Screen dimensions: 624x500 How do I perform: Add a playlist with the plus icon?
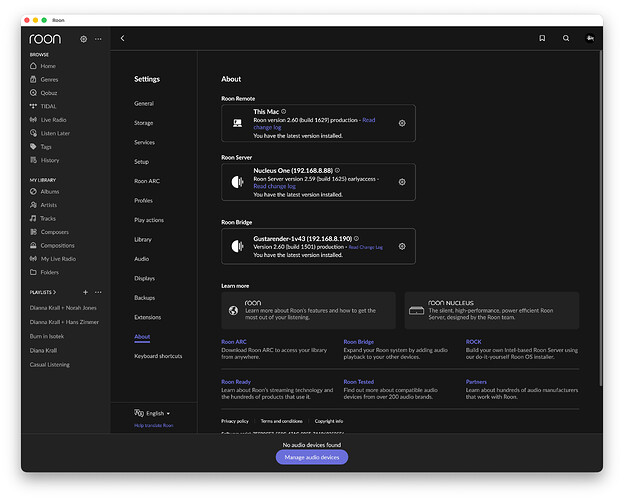point(85,292)
